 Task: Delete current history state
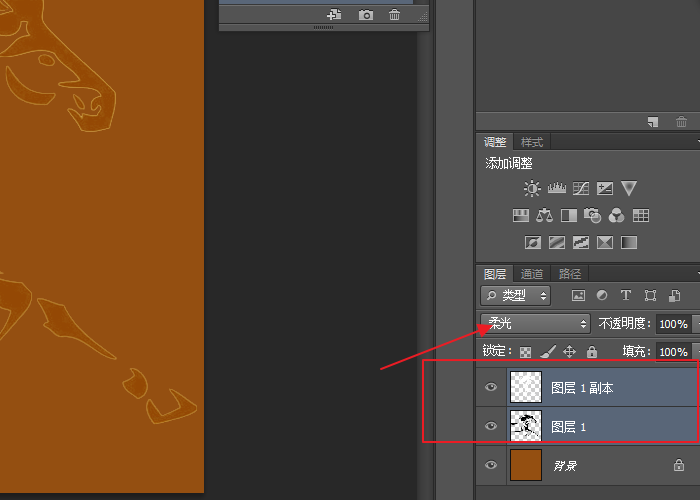point(394,15)
